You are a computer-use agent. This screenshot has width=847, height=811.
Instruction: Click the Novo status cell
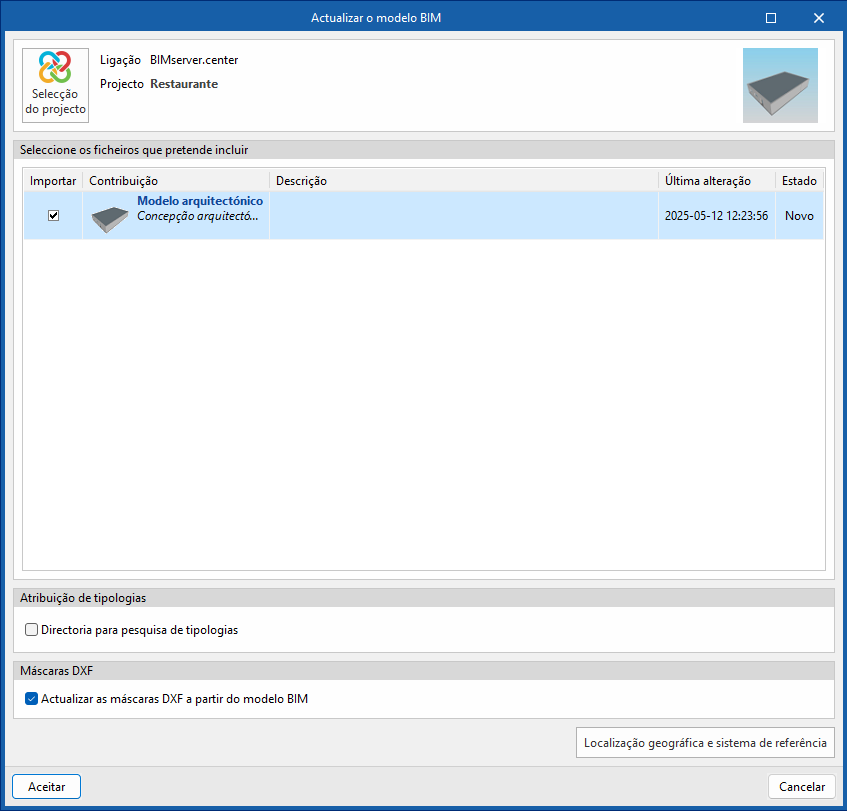(799, 216)
